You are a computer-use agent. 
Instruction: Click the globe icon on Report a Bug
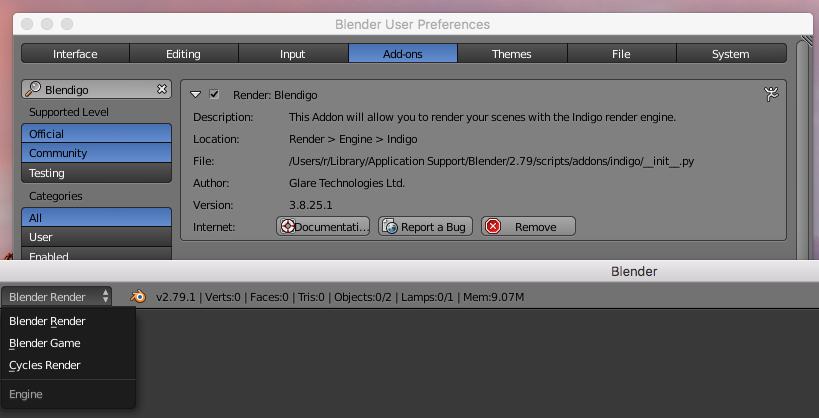390,227
